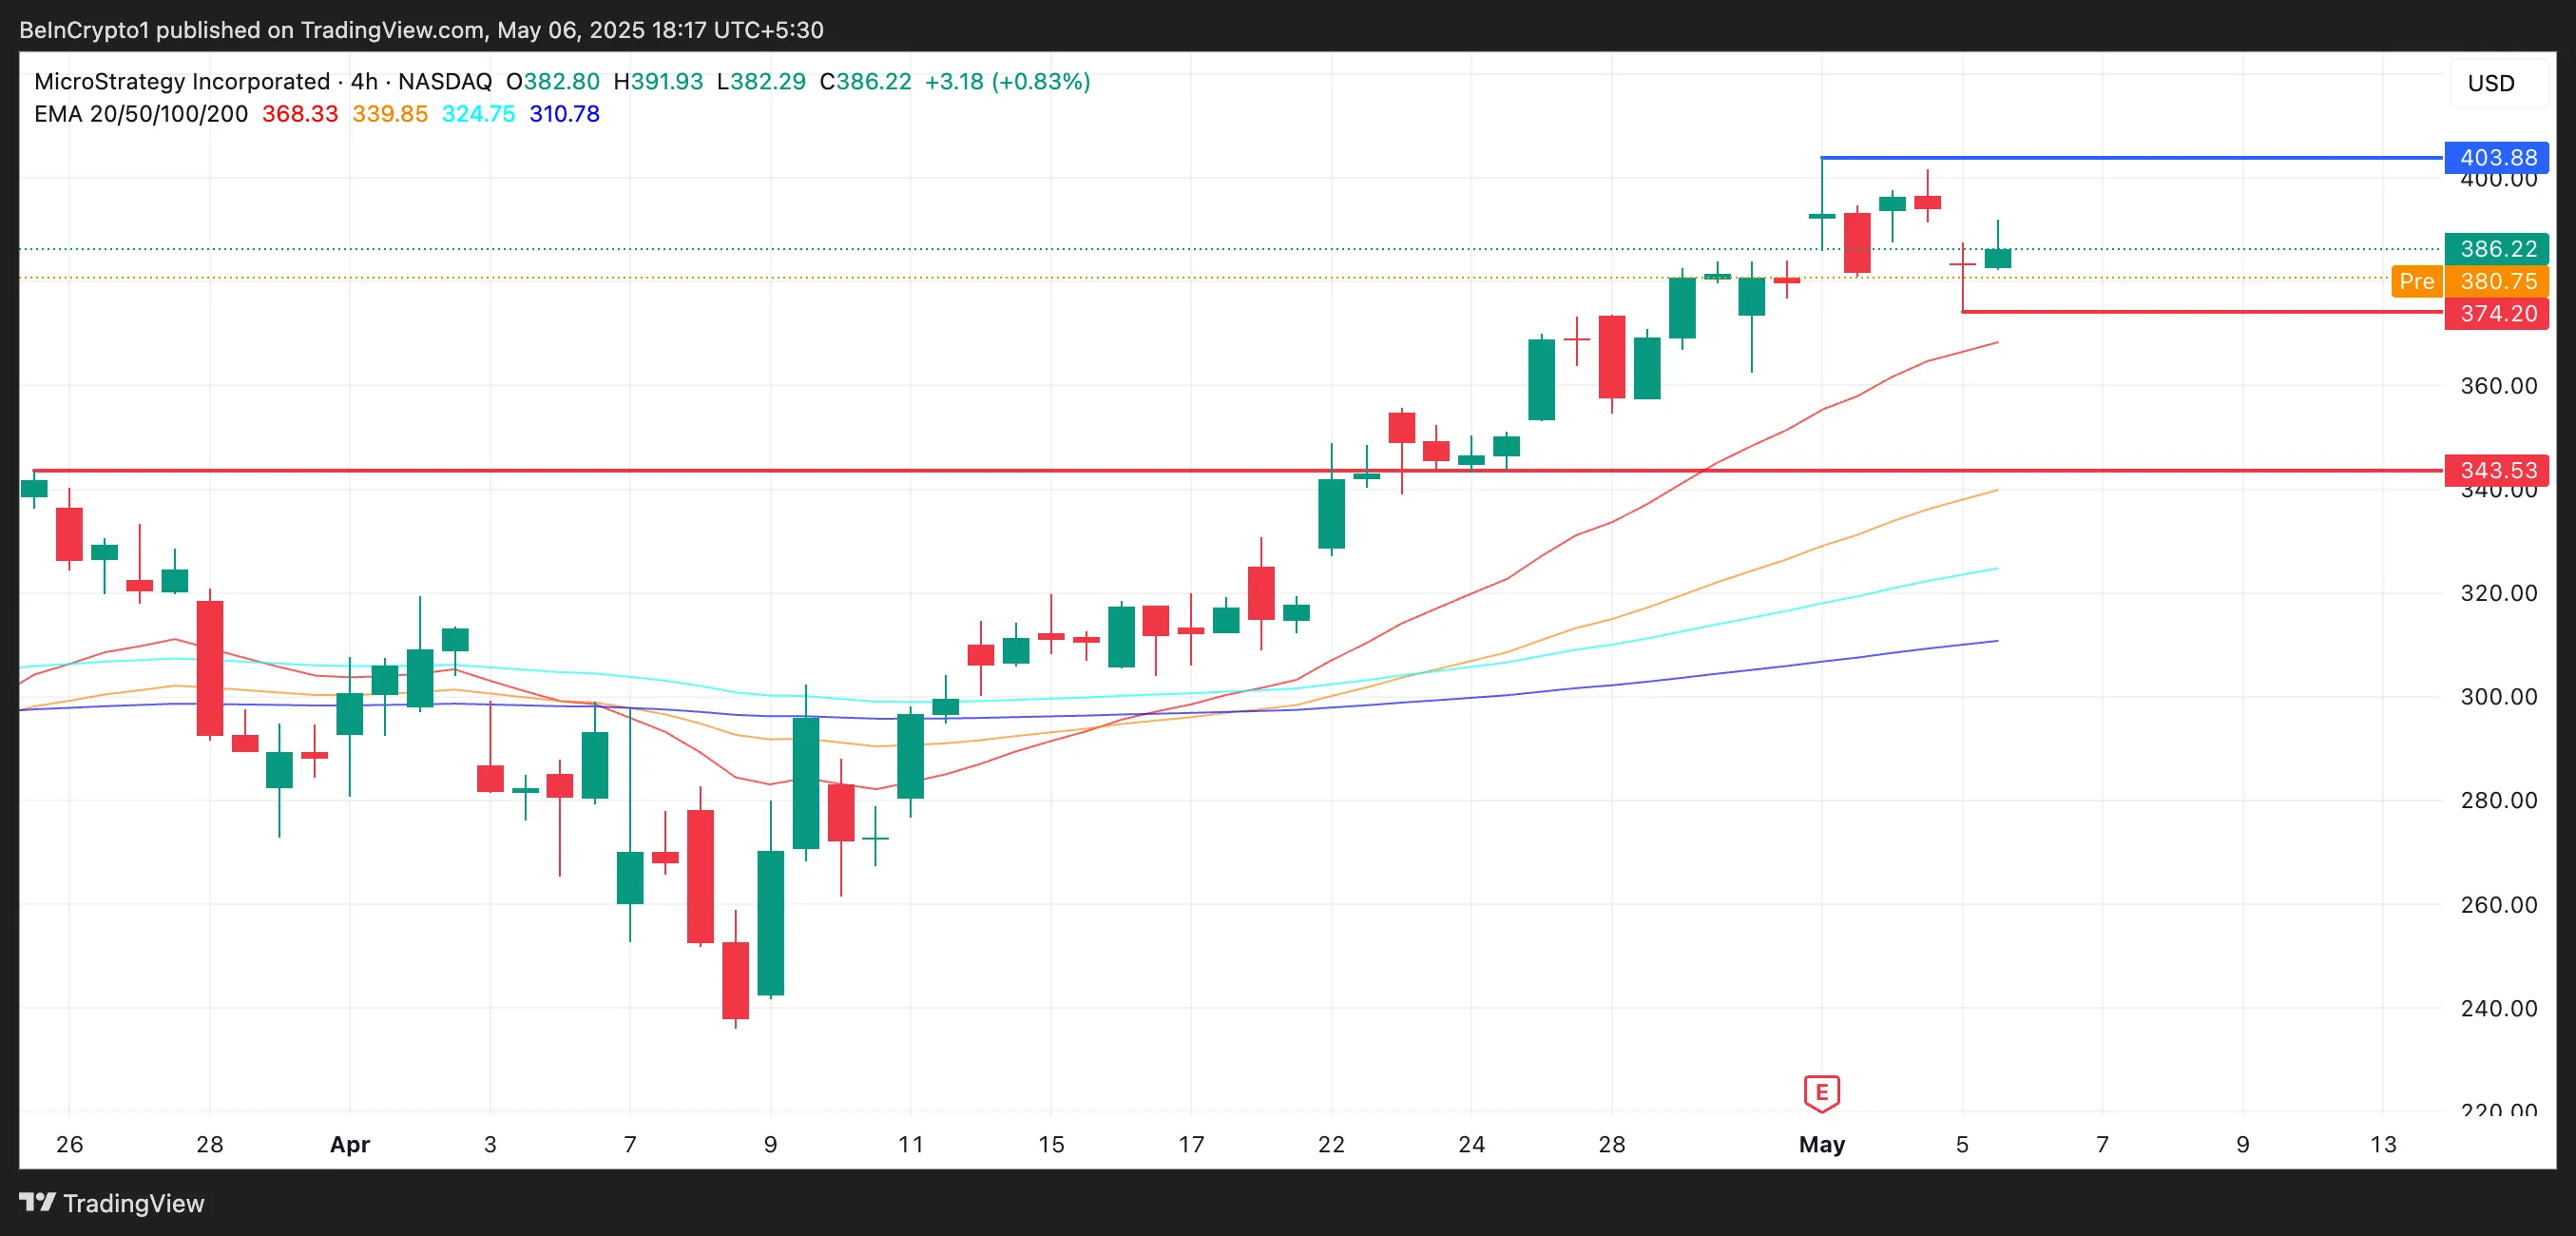Select the 386.22 current price label
This screenshot has width=2576, height=1236.
click(2496, 248)
